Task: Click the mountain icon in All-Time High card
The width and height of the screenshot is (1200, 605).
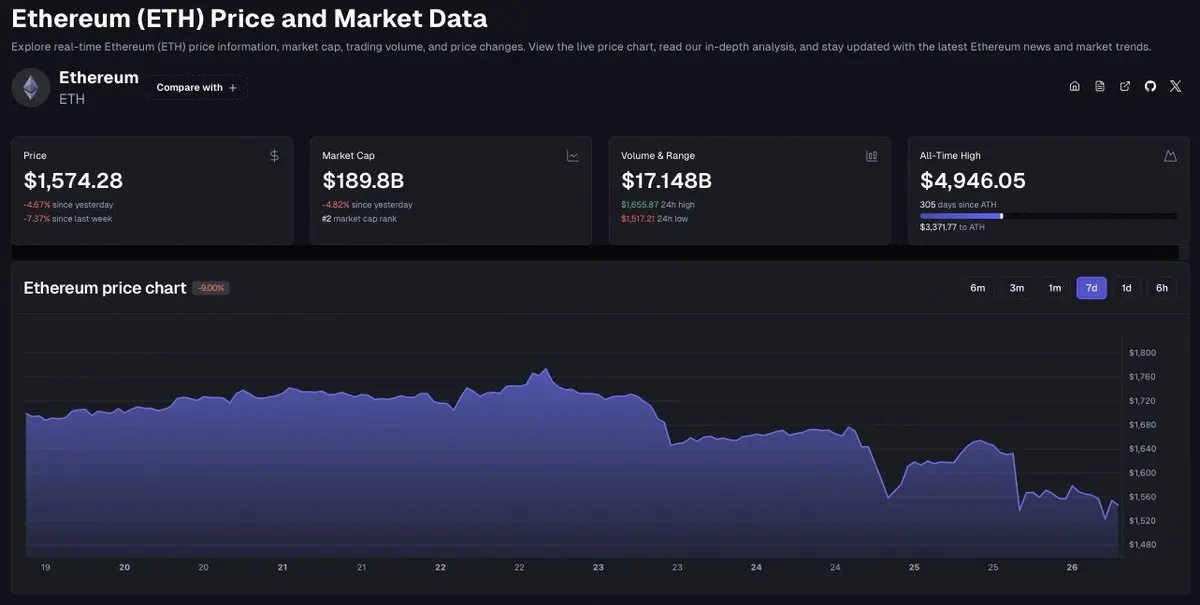Action: point(1170,156)
